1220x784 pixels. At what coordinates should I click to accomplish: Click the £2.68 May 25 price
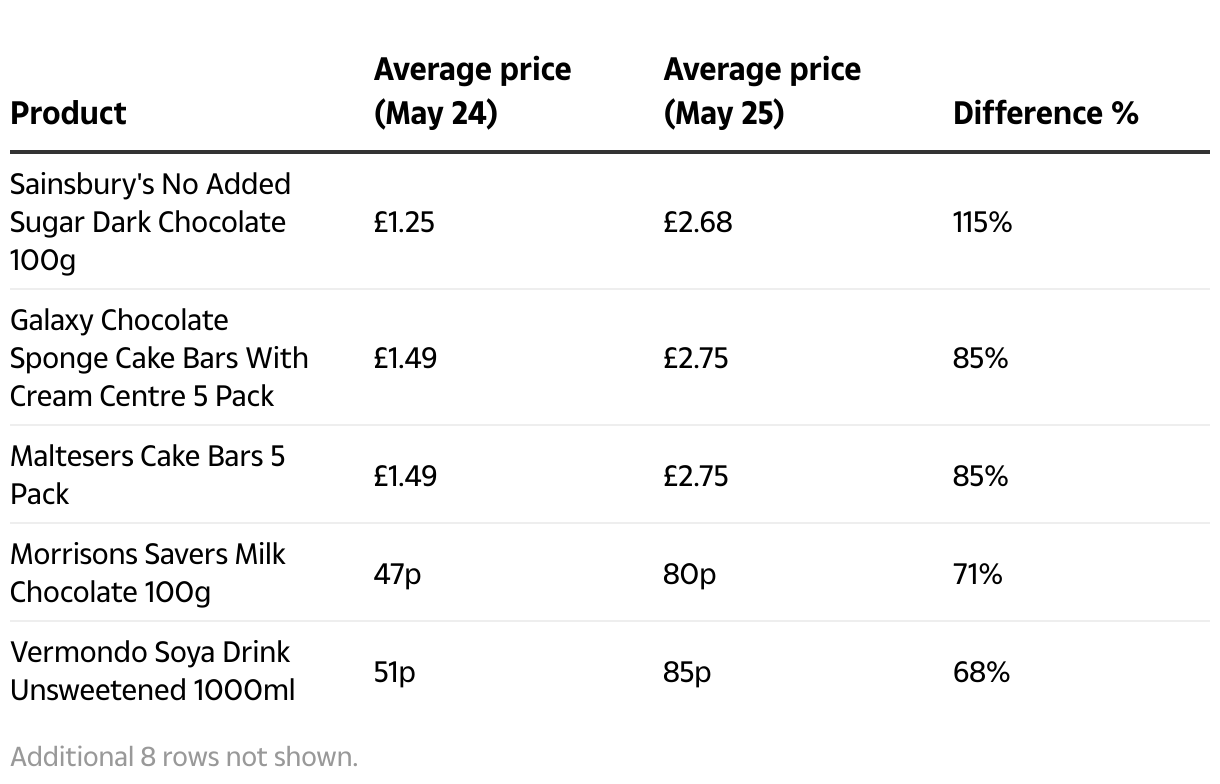click(x=697, y=222)
